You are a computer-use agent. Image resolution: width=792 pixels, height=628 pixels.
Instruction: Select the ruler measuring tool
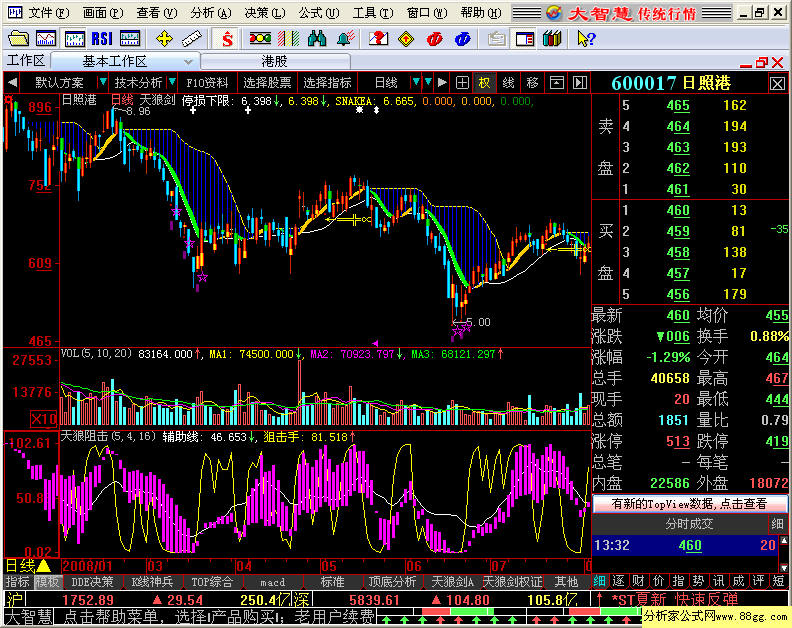point(191,38)
